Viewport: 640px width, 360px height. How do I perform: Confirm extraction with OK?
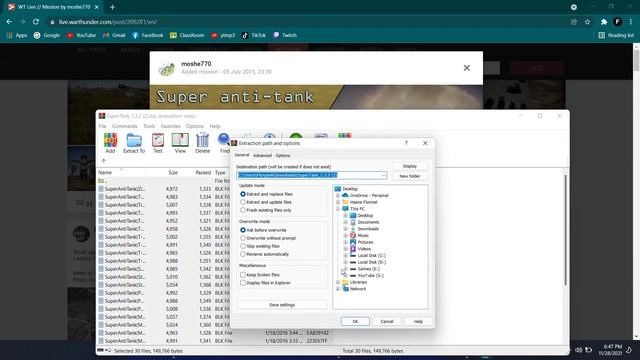355,322
